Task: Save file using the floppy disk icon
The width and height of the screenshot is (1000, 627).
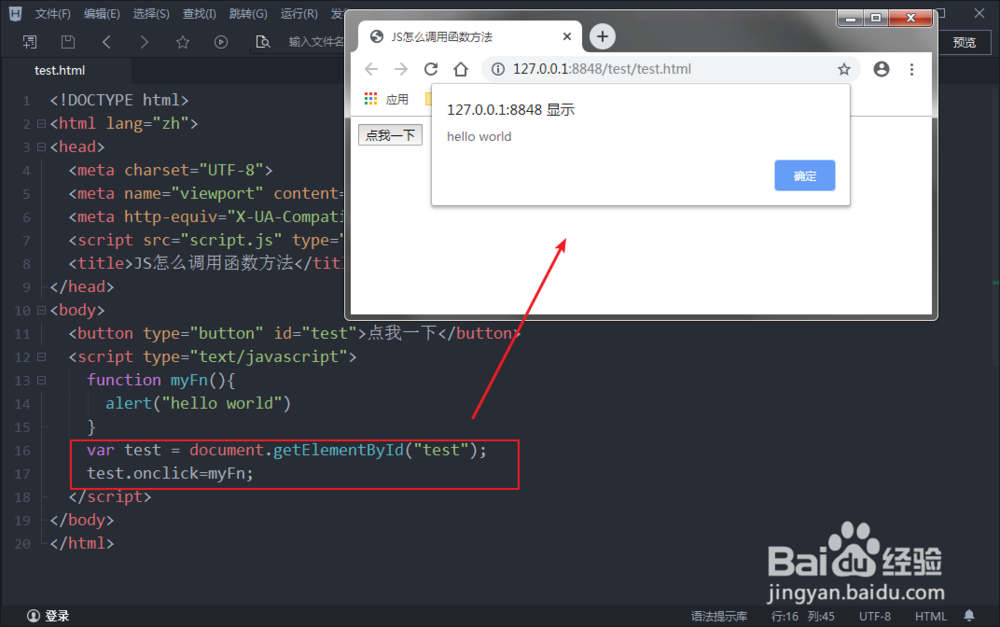Action: (x=68, y=42)
